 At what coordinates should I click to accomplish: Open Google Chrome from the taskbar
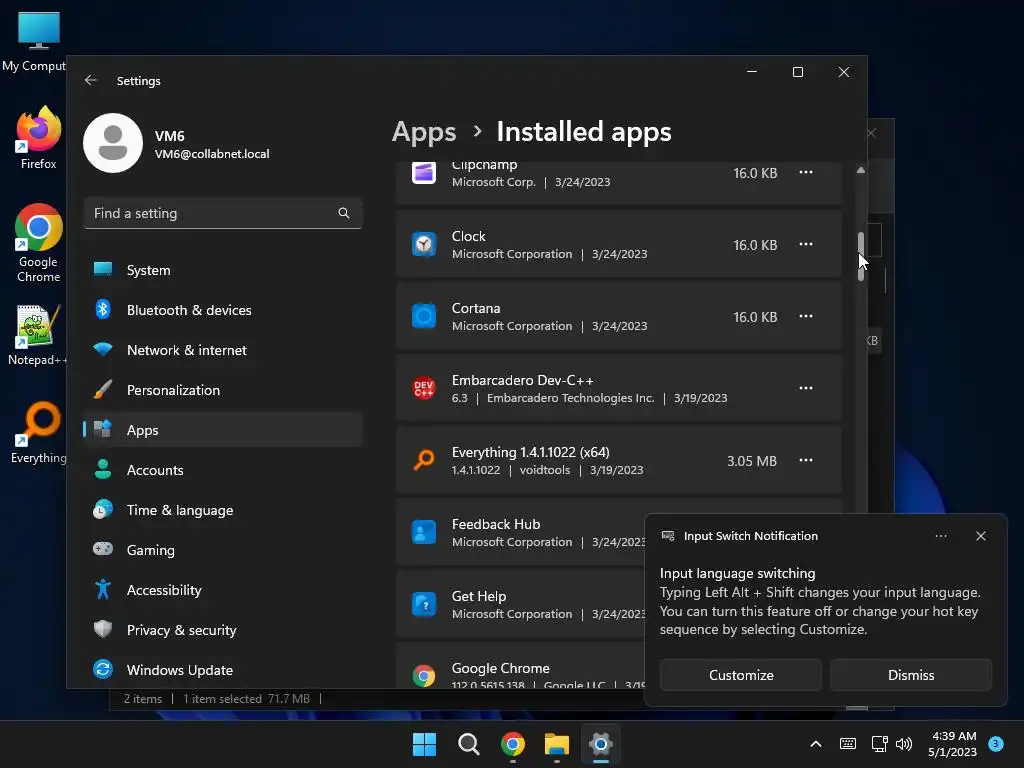tap(513, 744)
